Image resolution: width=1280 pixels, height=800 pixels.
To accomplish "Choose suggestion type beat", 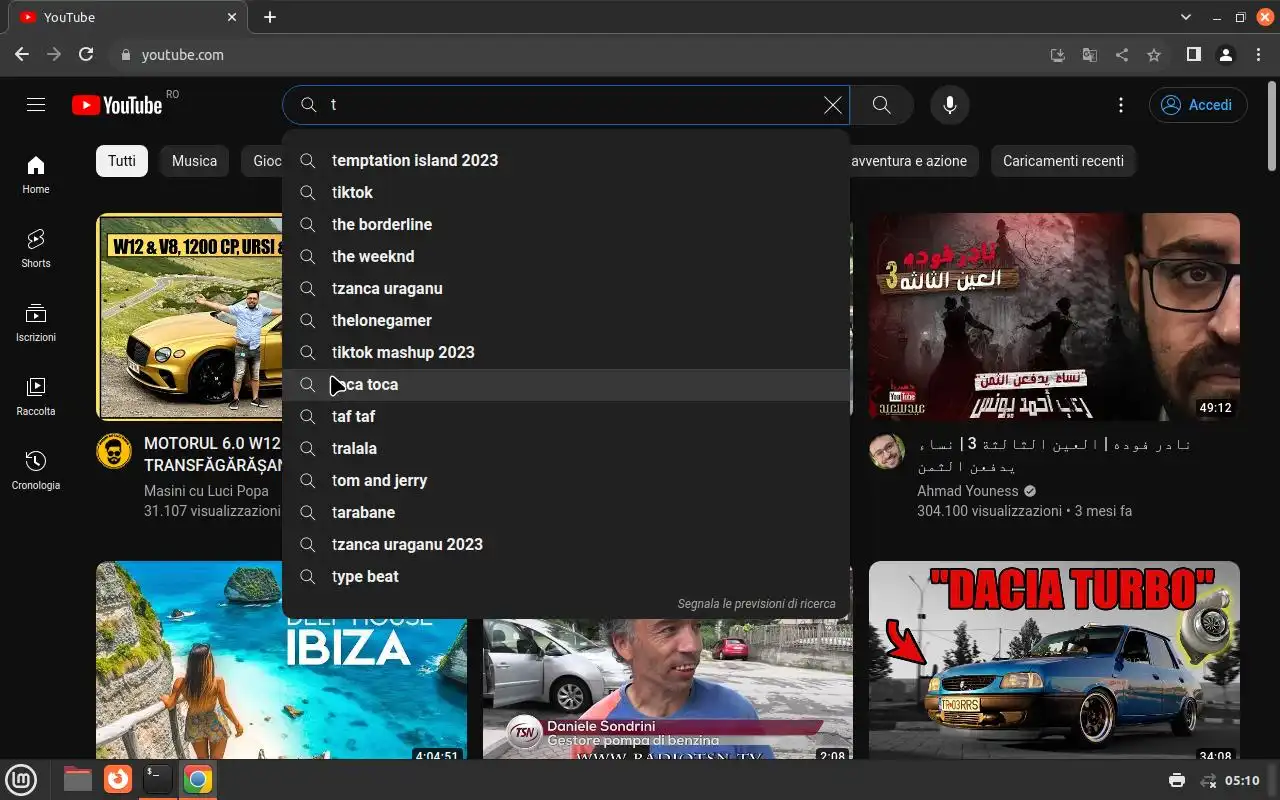I will 566,576.
